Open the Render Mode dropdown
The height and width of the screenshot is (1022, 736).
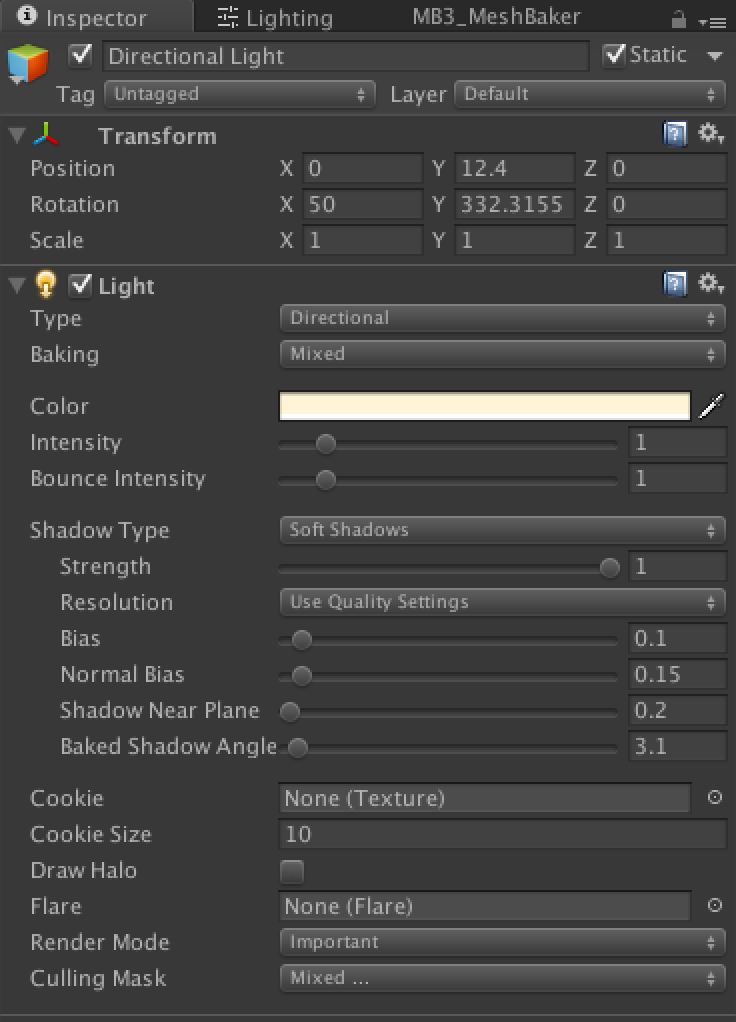click(500, 941)
